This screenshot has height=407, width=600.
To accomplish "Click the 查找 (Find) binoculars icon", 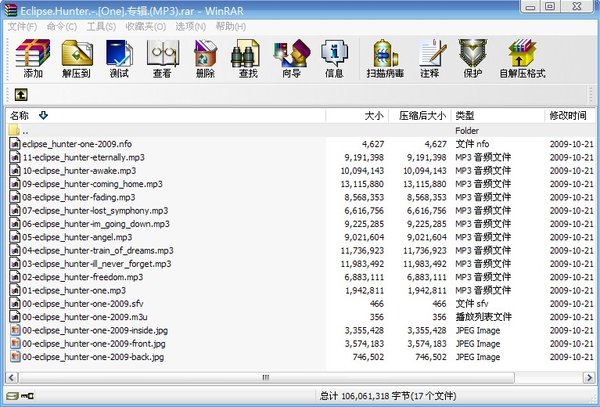I will 245,53.
